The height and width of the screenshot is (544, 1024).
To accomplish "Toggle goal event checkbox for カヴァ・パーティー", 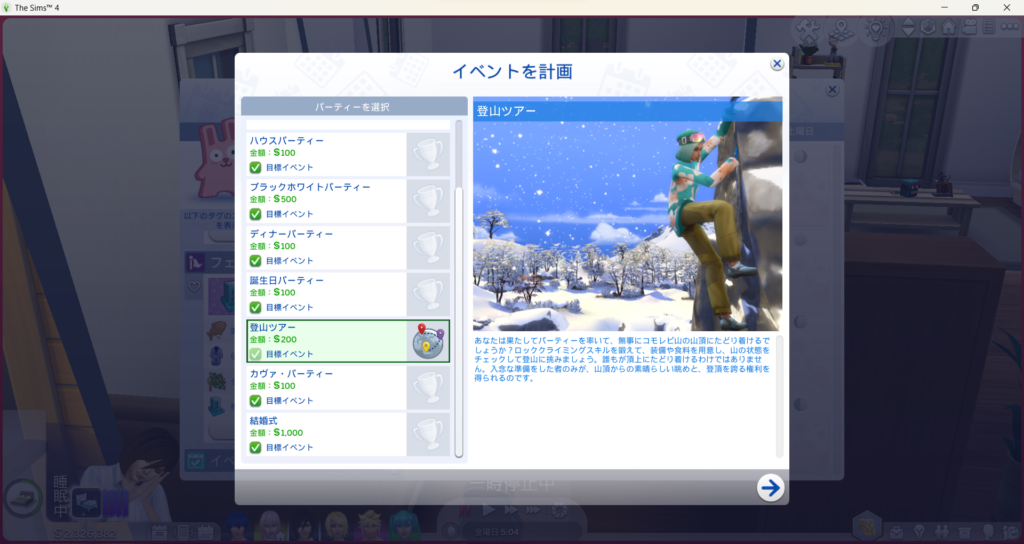I will pos(255,401).
